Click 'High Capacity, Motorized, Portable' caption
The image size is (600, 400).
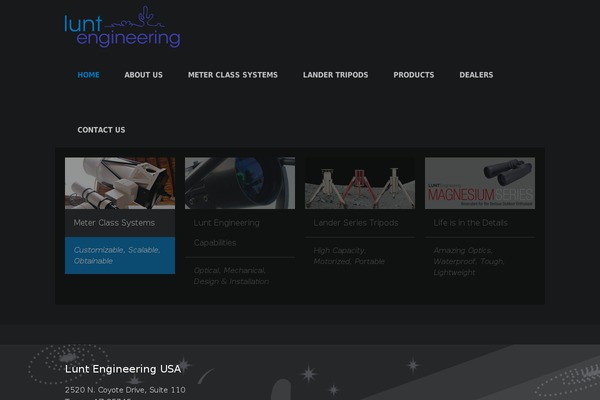pyautogui.click(x=349, y=256)
